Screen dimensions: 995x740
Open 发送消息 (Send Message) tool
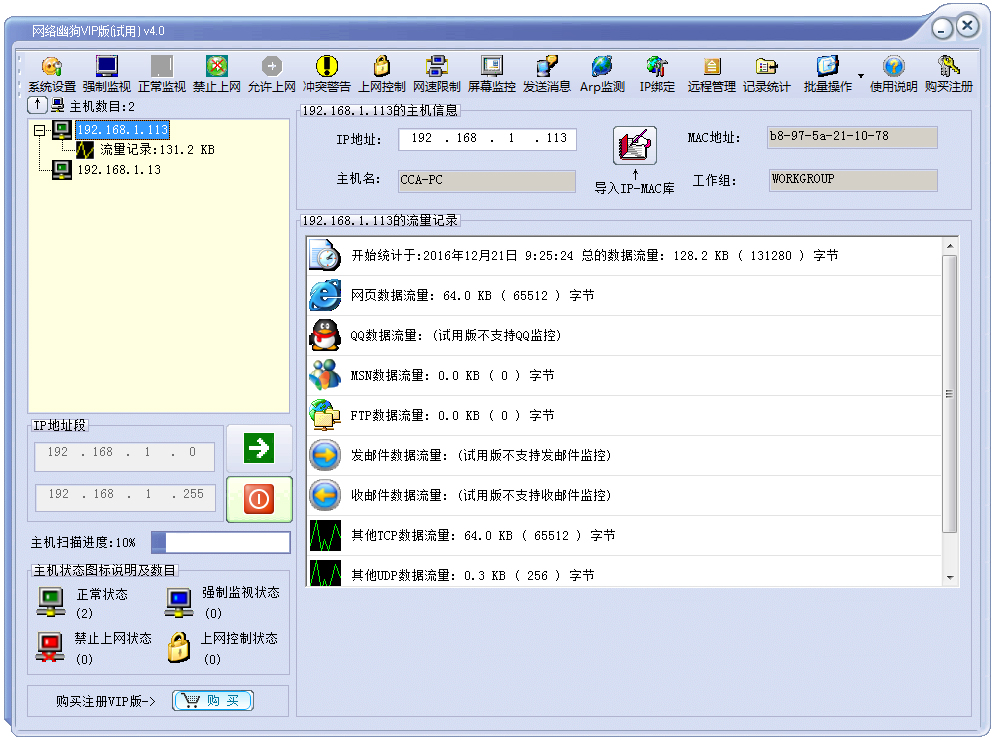(x=546, y=72)
